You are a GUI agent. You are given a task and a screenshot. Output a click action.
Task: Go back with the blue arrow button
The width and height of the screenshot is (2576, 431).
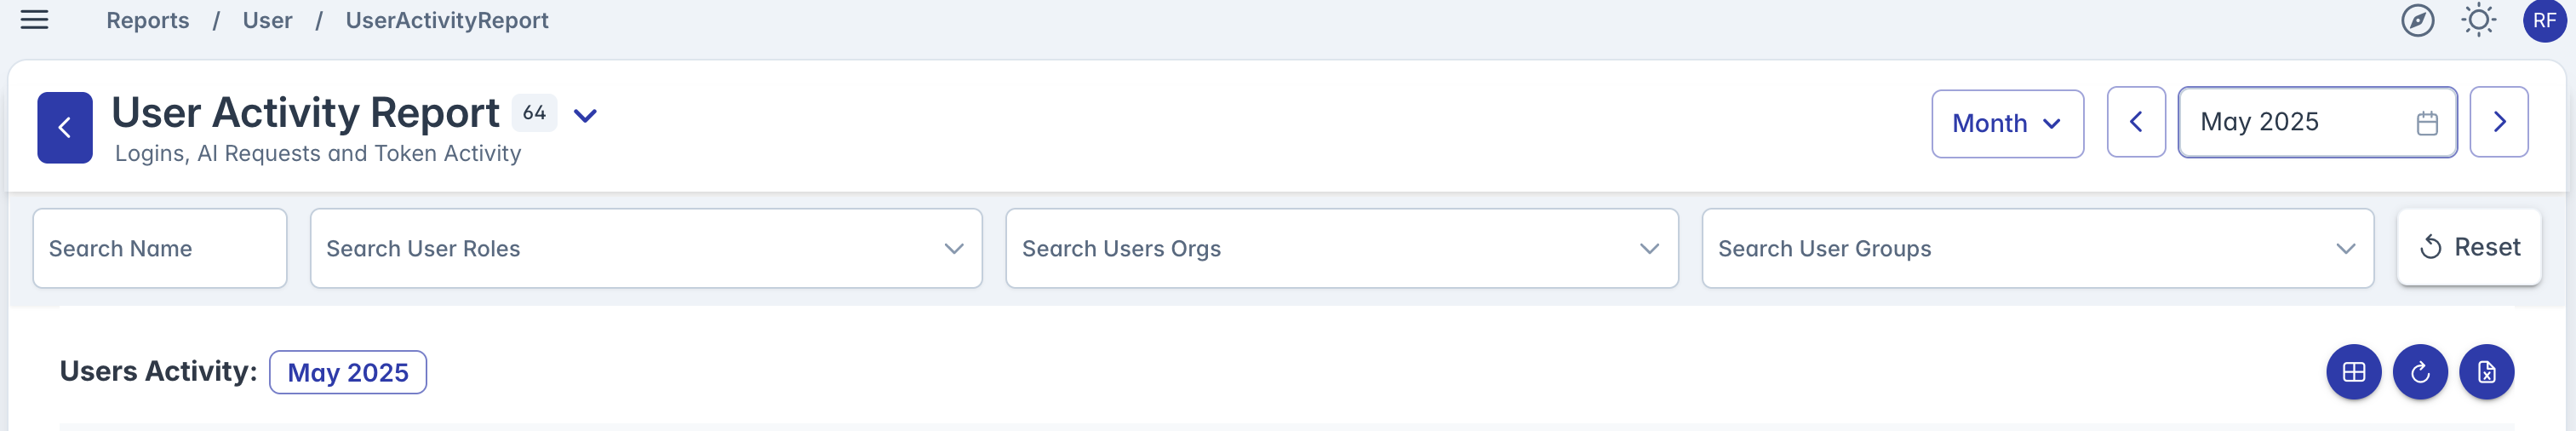coord(65,128)
